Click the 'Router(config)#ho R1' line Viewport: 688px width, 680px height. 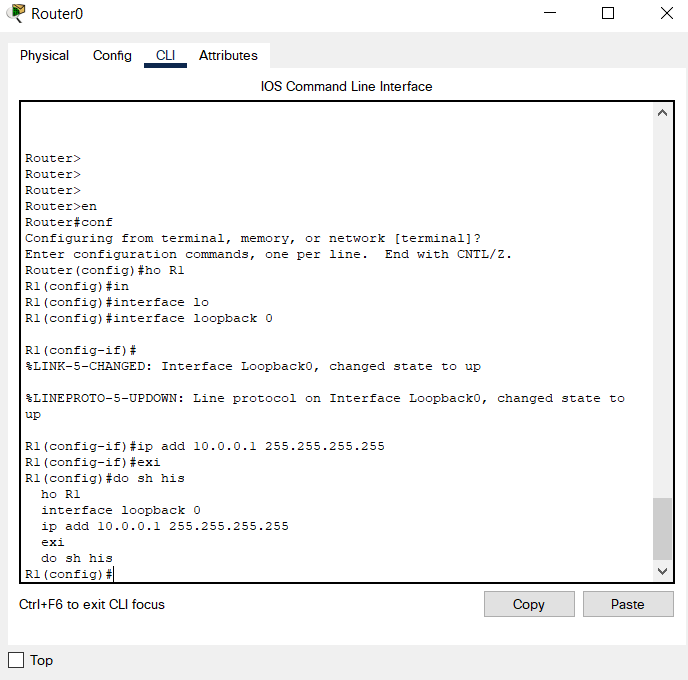pyautogui.click(x=104, y=270)
